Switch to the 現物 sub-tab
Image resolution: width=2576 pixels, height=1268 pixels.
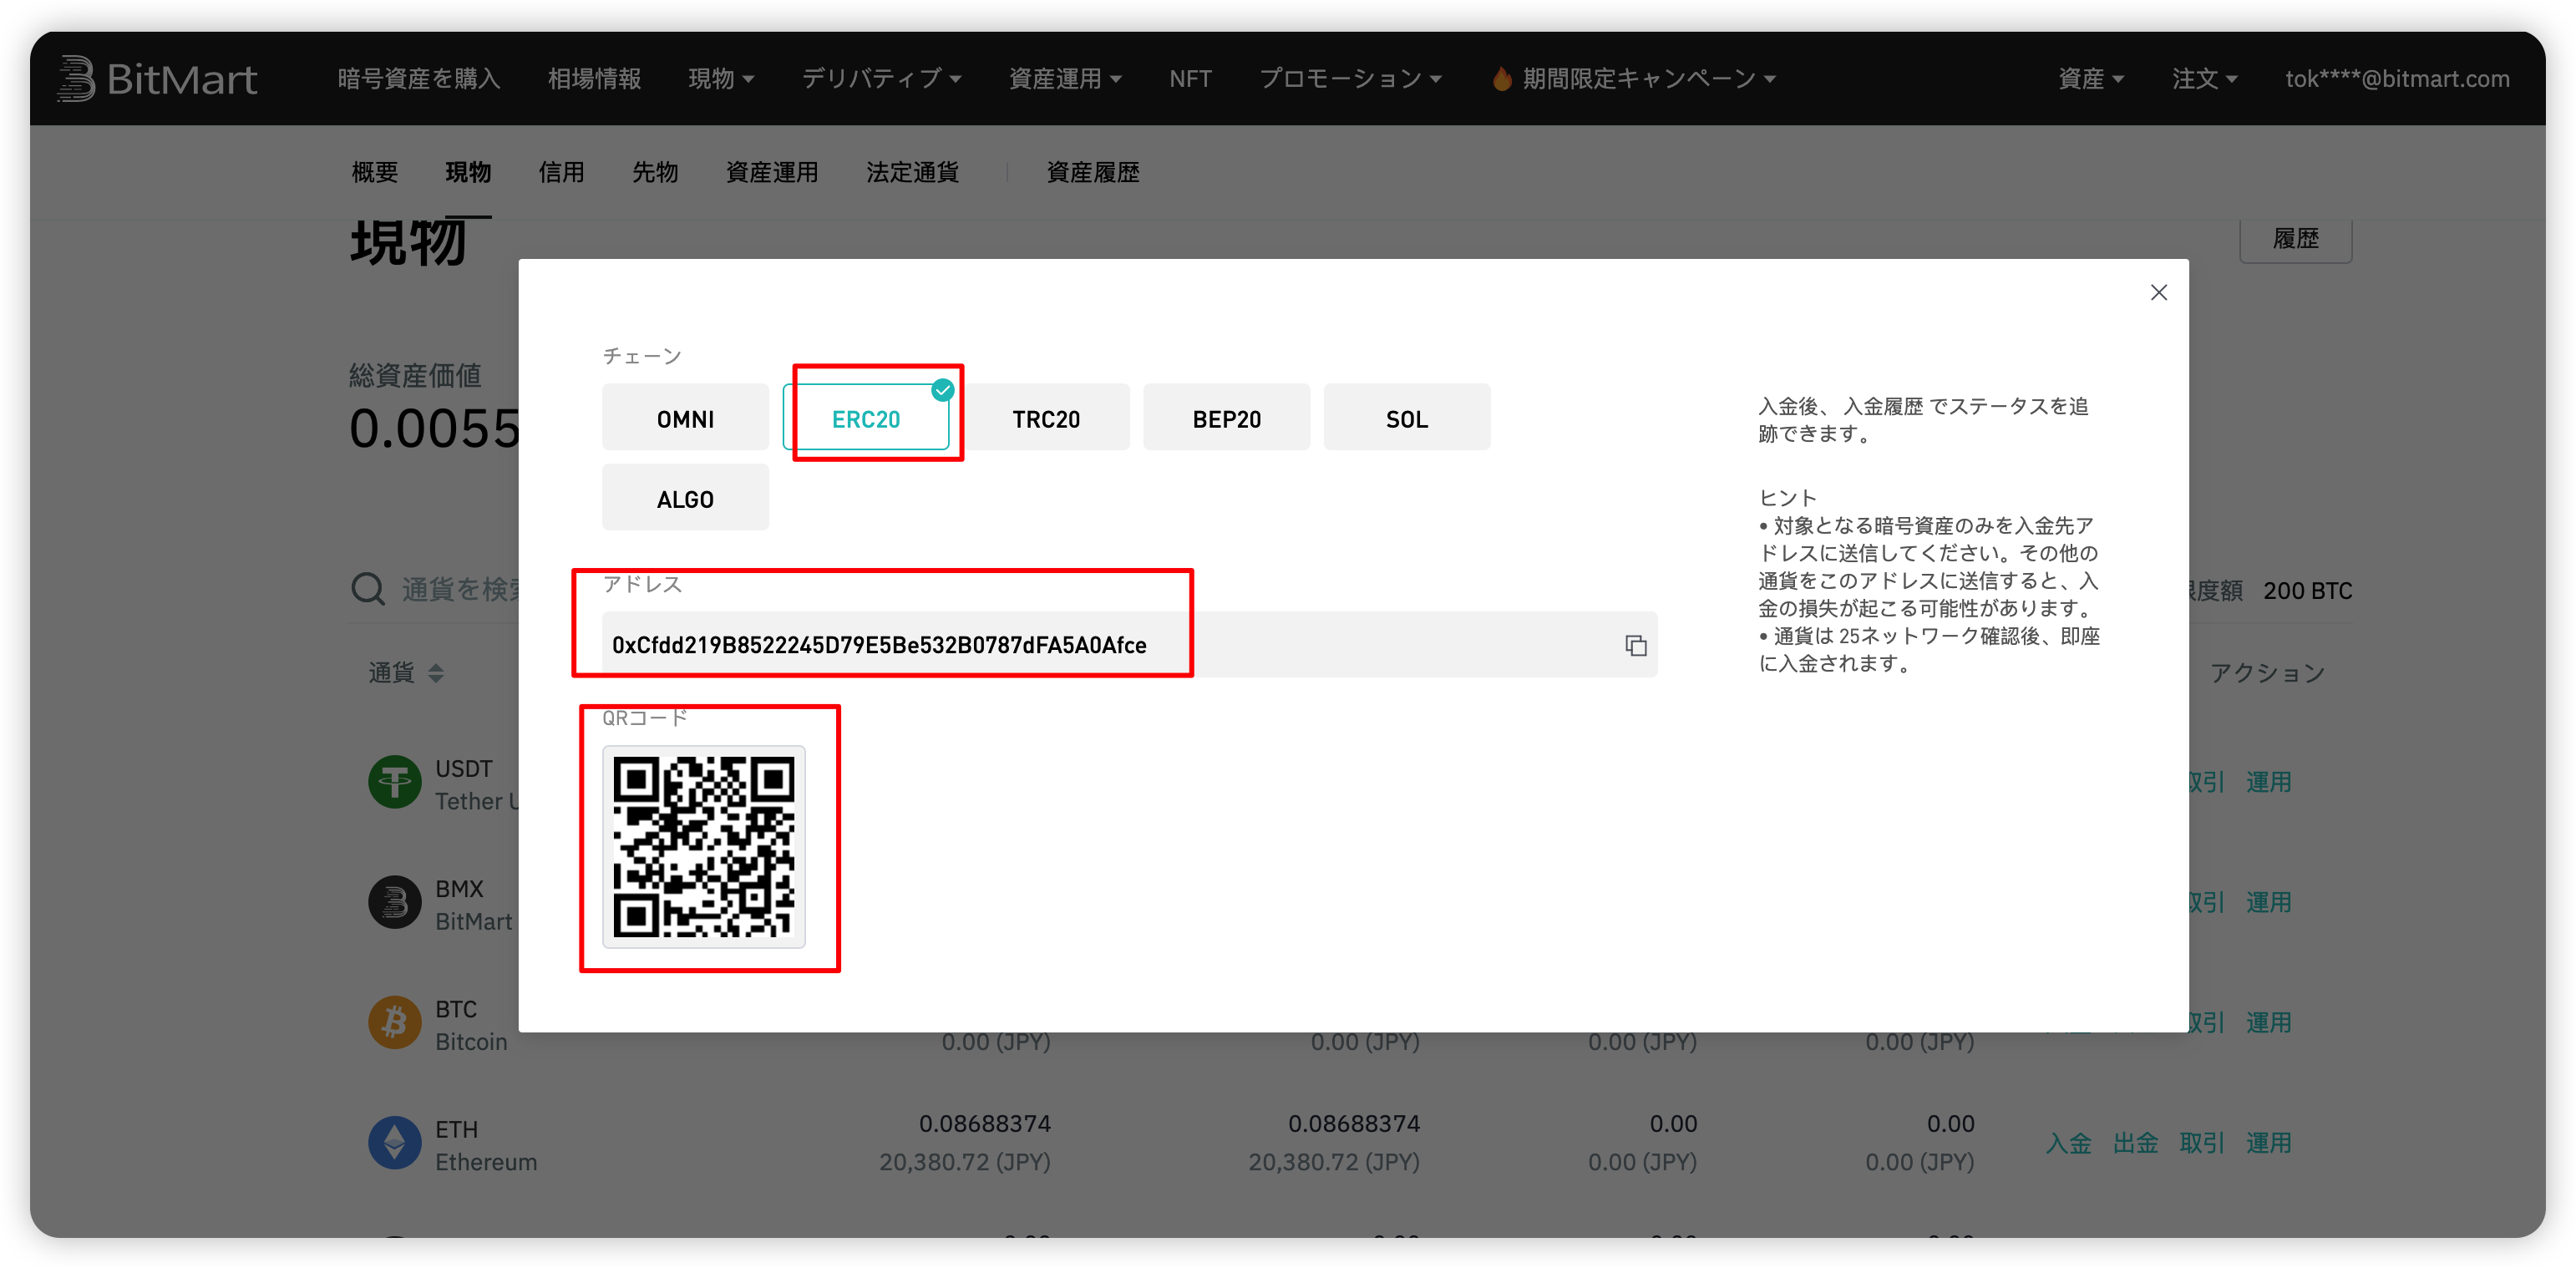coord(468,172)
